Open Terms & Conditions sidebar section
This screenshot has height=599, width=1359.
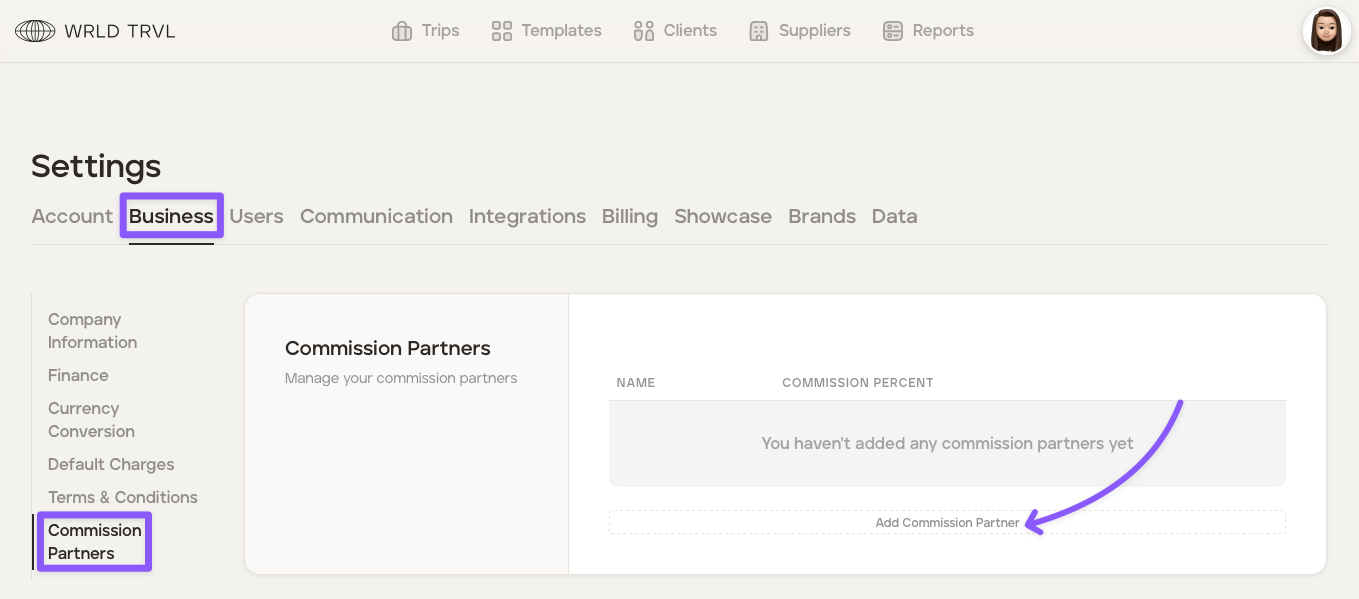tap(122, 497)
